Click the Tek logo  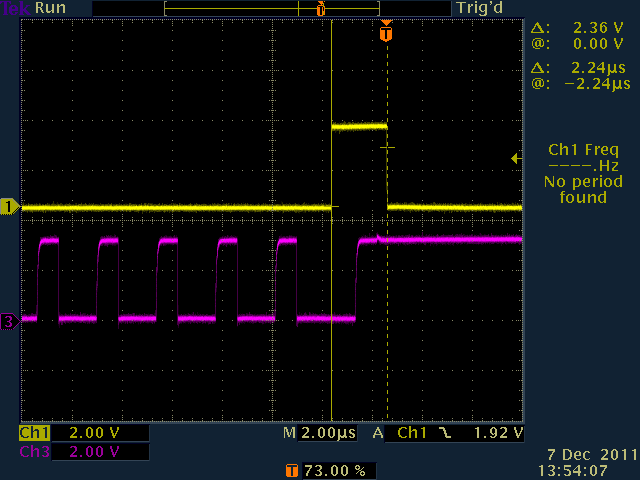coord(15,8)
